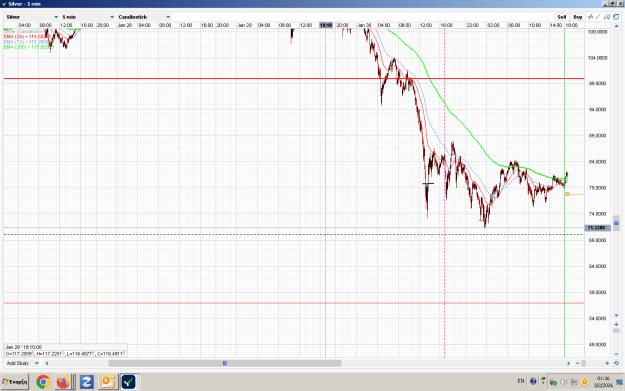Click the price axis scroll down arrow
This screenshot has width=625, height=391.
[x=616, y=316]
